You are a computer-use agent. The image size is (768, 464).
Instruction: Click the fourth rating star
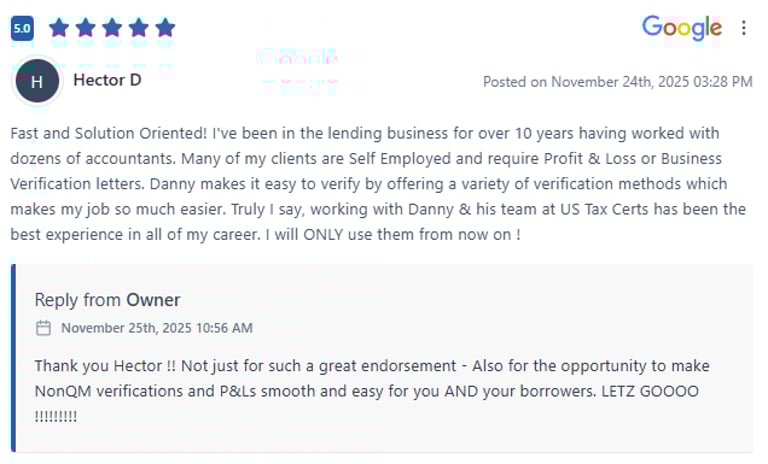click(139, 27)
